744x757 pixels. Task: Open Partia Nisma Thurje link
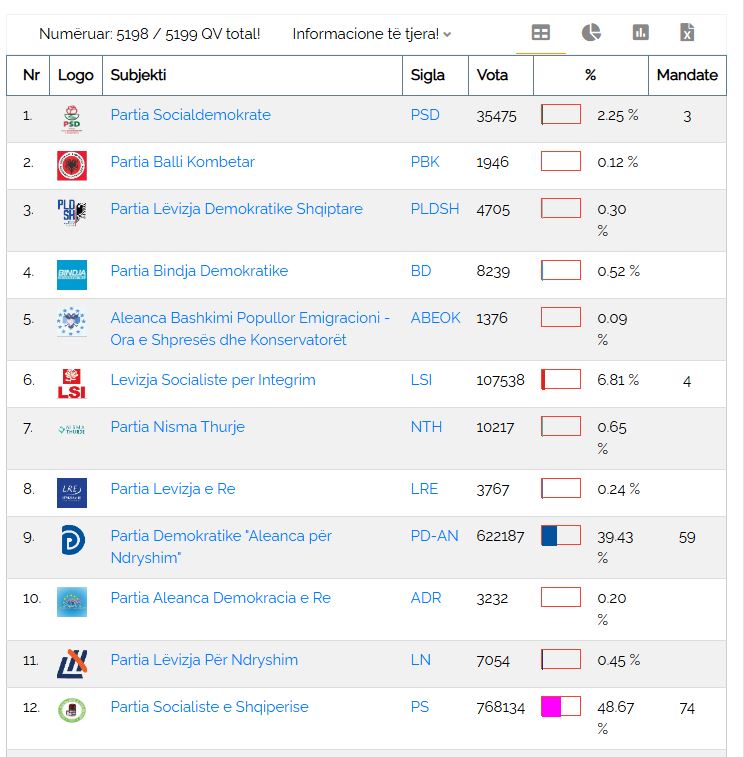[x=178, y=427]
